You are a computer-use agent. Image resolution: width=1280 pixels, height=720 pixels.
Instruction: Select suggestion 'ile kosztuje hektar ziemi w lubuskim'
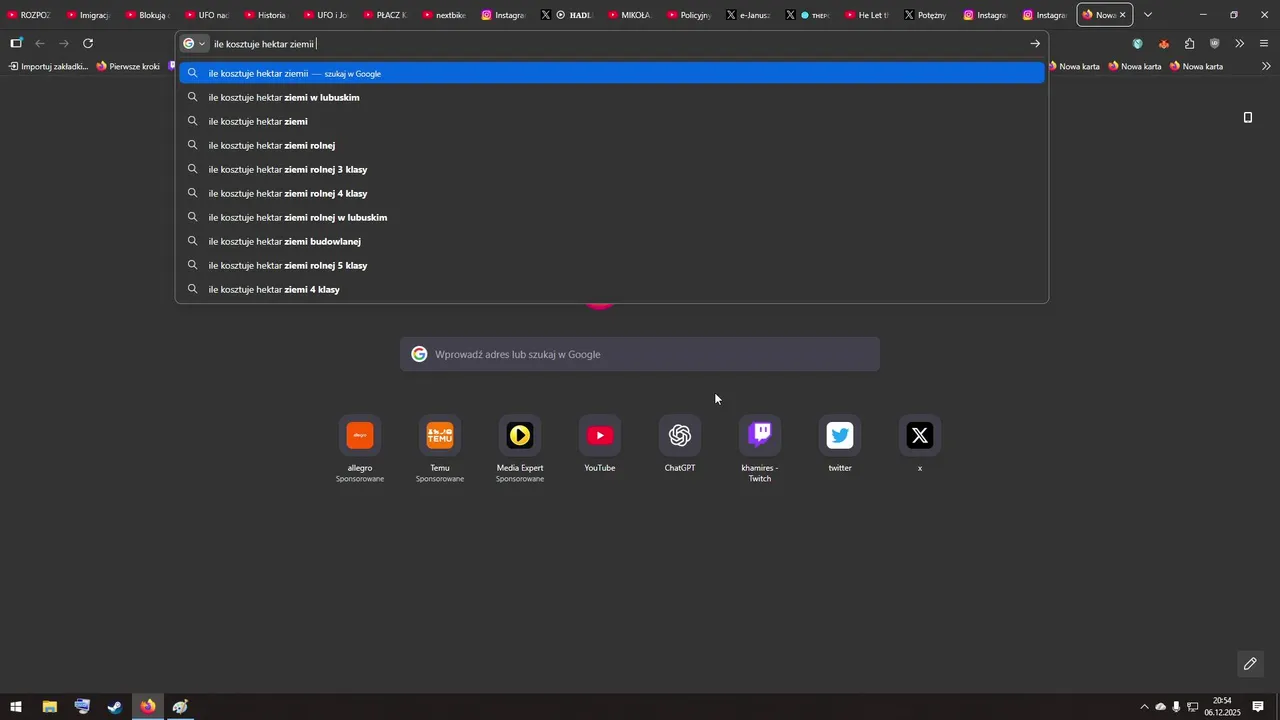(x=612, y=97)
